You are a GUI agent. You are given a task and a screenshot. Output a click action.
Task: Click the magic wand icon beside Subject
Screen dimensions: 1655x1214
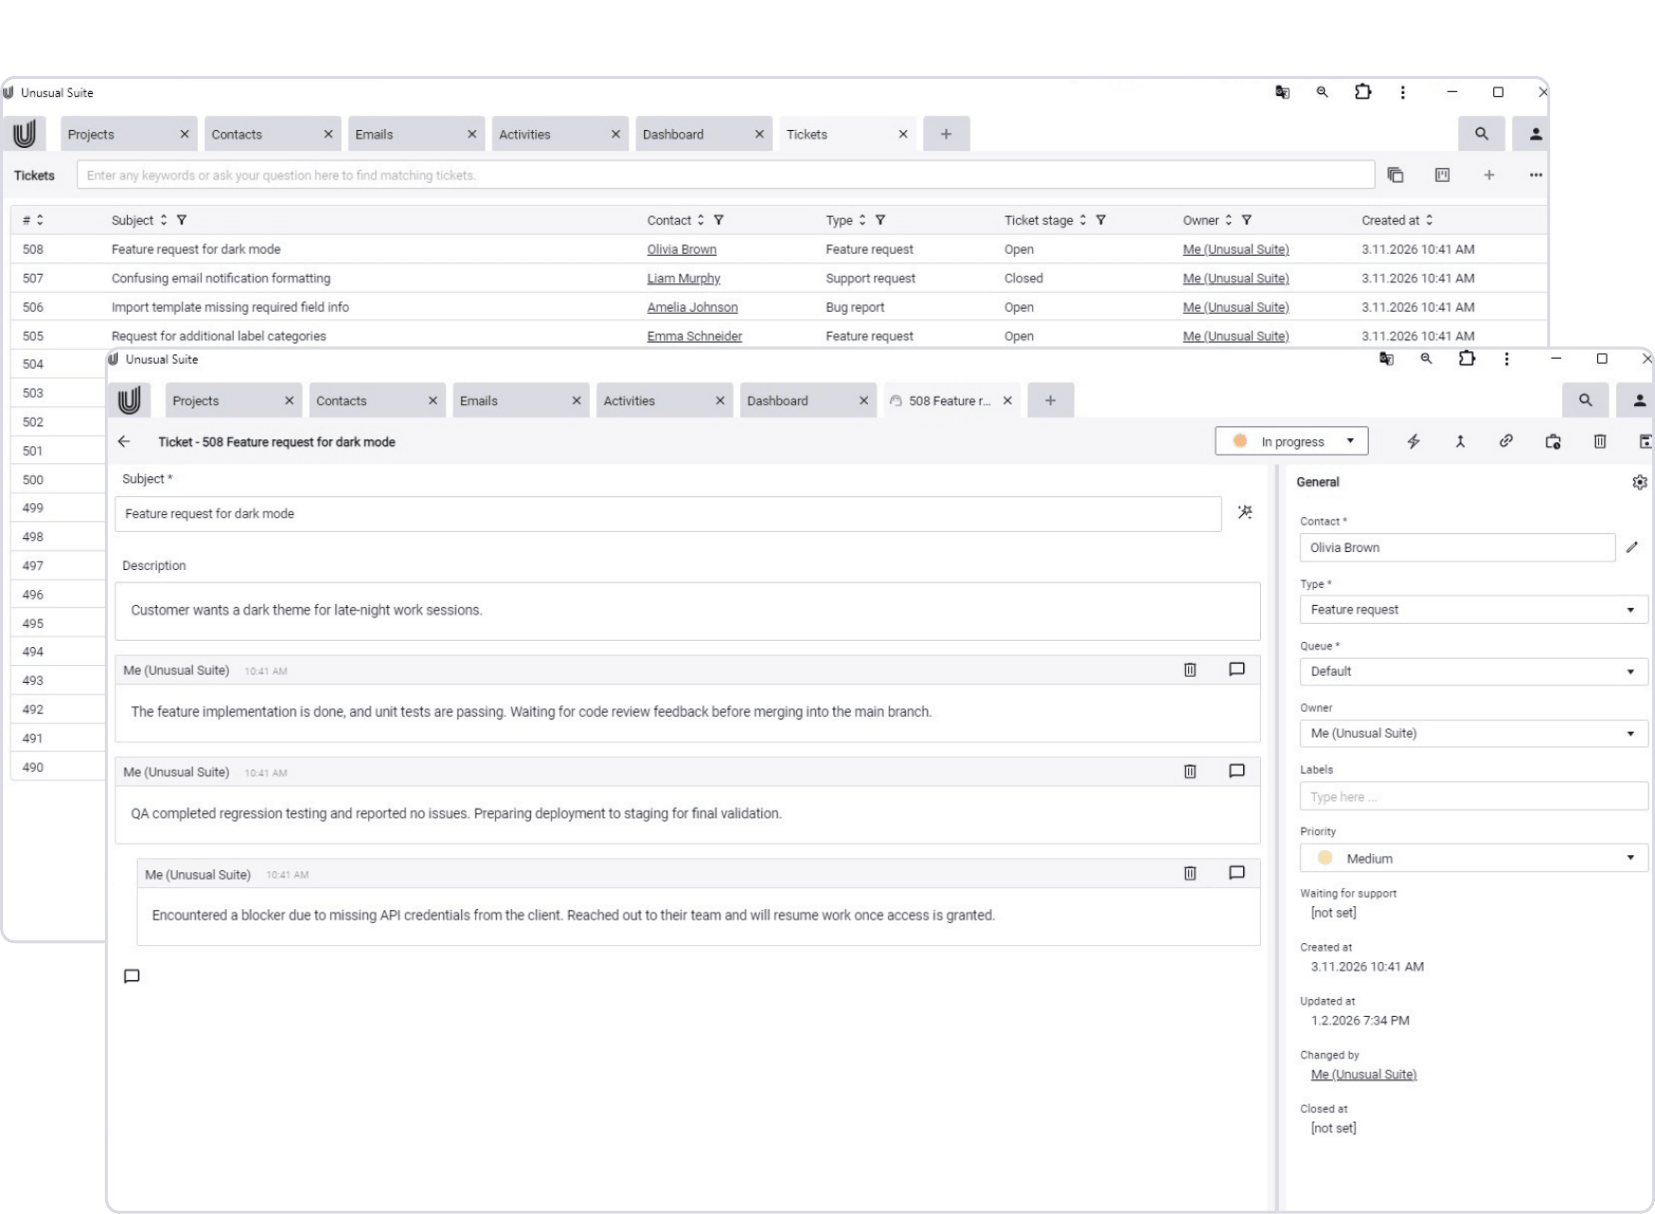click(x=1245, y=512)
